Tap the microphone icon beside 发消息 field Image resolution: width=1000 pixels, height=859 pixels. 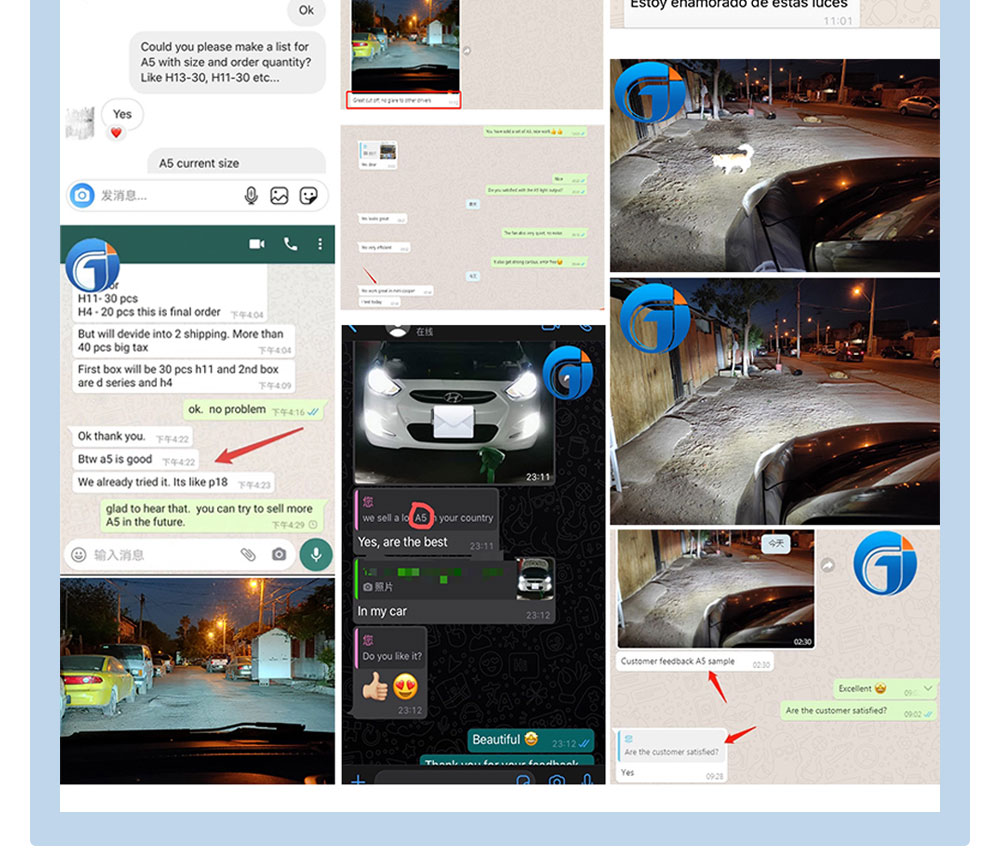[x=251, y=196]
